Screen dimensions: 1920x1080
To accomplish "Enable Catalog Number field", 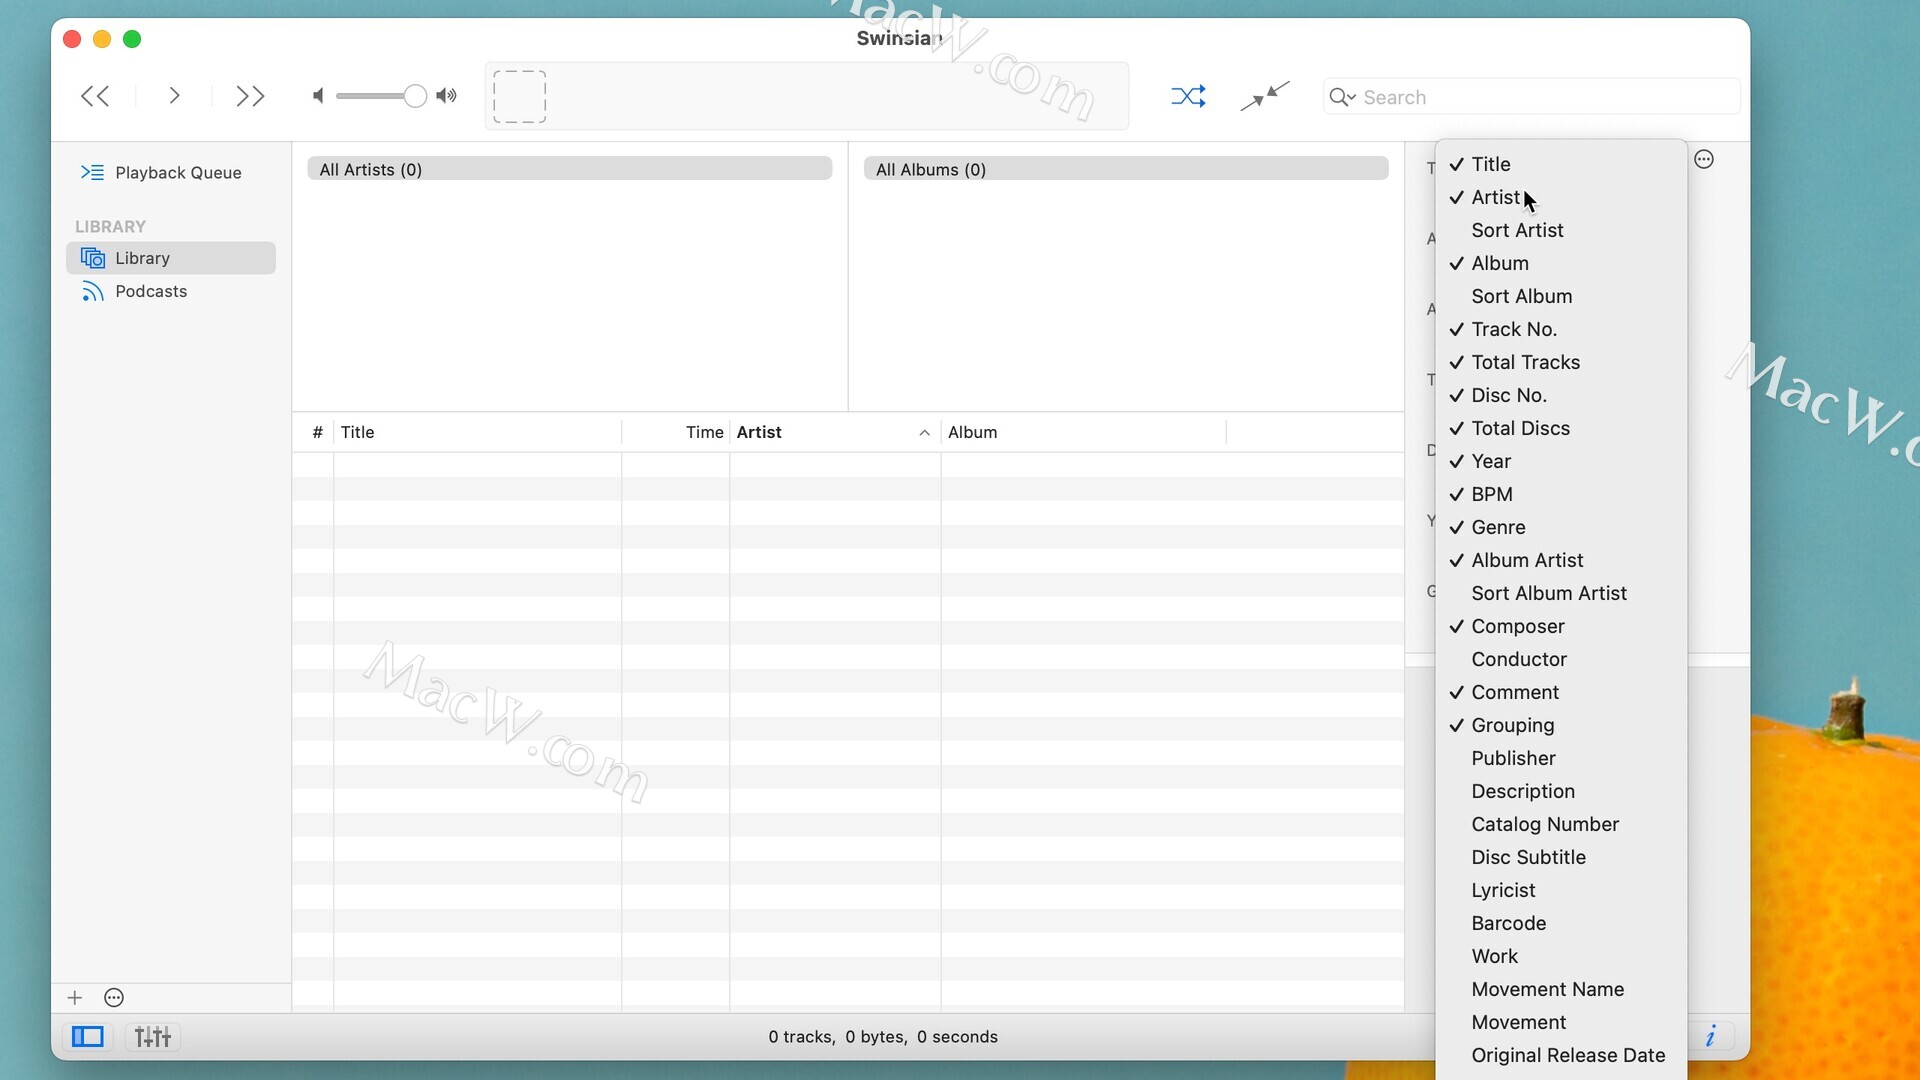I will (x=1561, y=824).
